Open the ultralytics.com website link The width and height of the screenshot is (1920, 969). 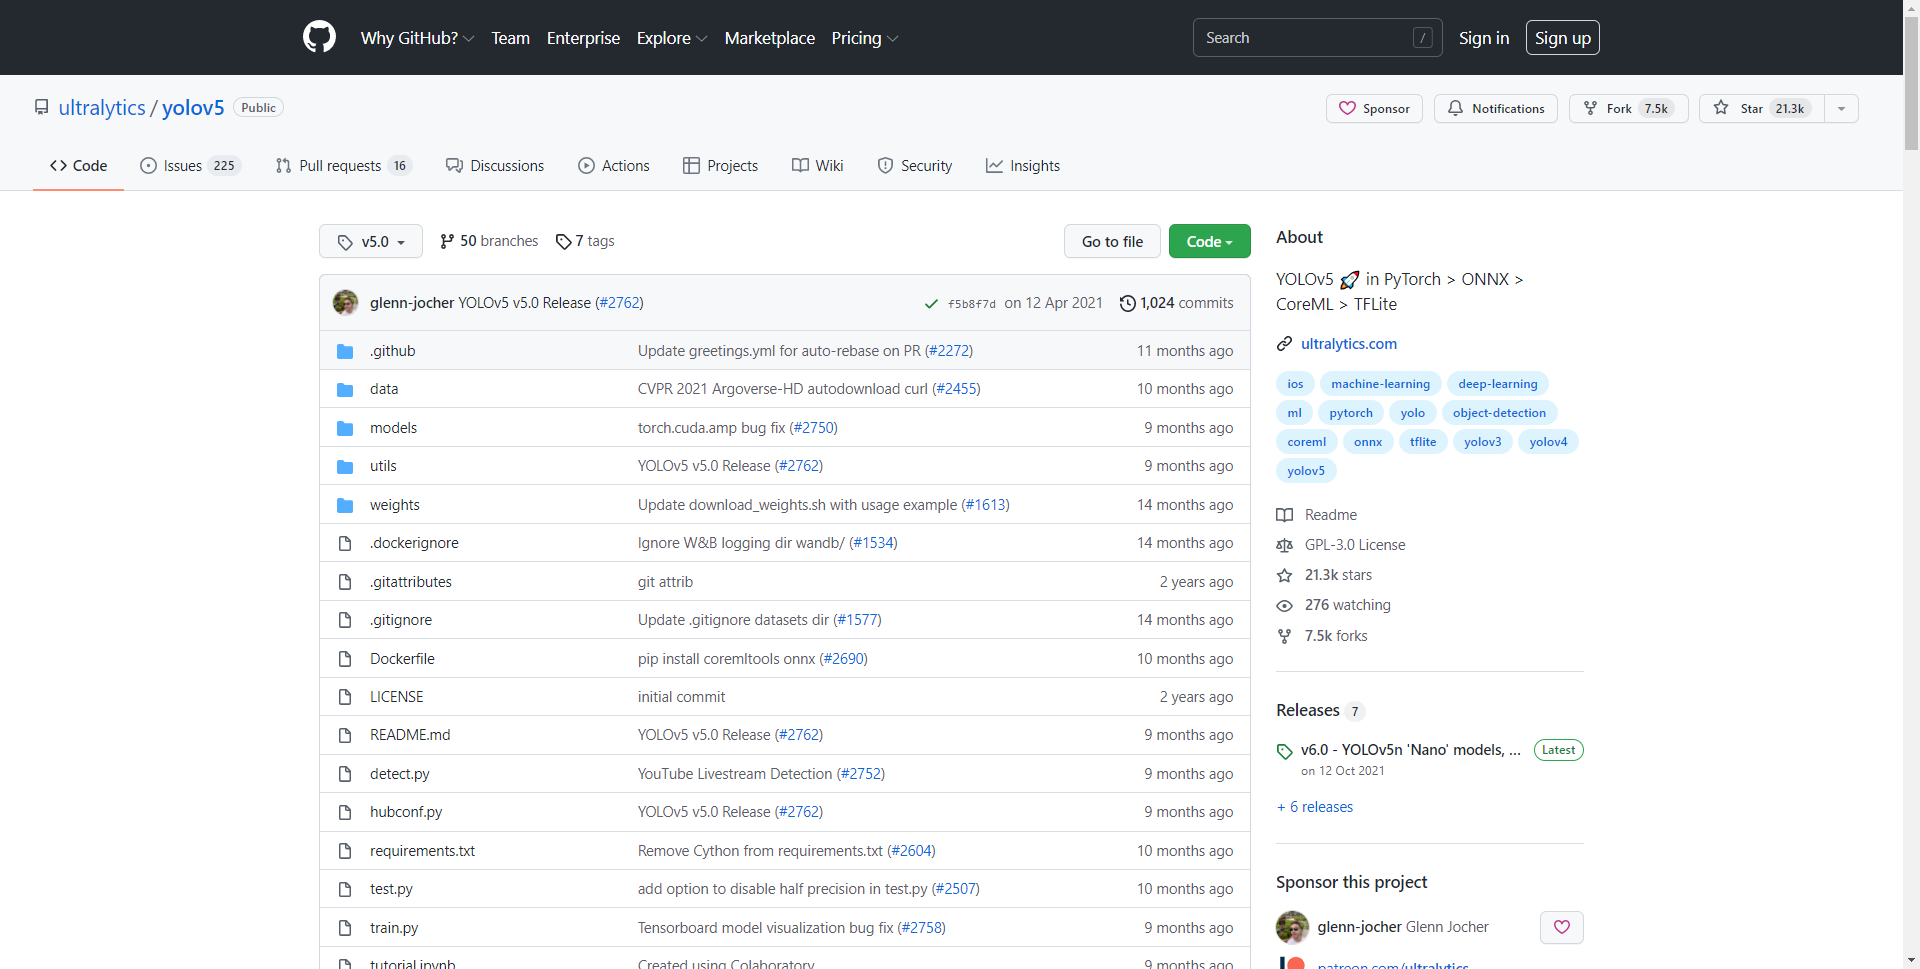[1348, 344]
